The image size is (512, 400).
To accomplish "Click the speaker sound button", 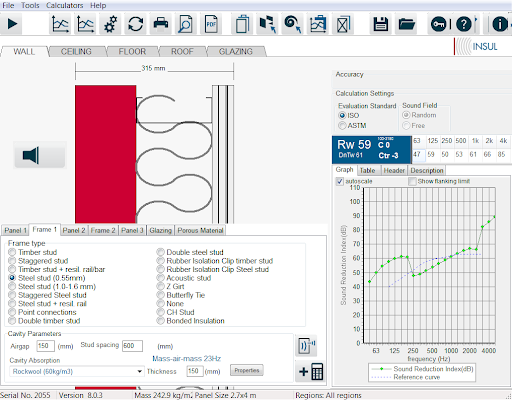I will [40, 155].
